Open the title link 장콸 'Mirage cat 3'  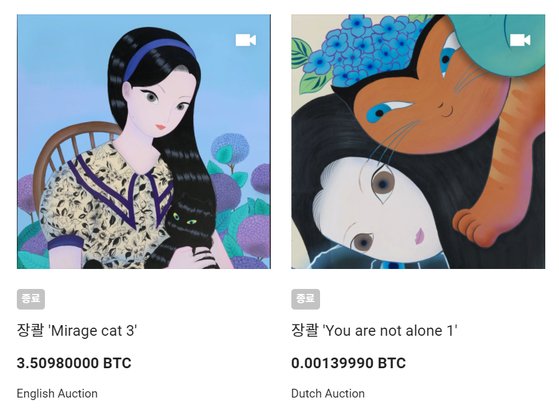(77, 330)
